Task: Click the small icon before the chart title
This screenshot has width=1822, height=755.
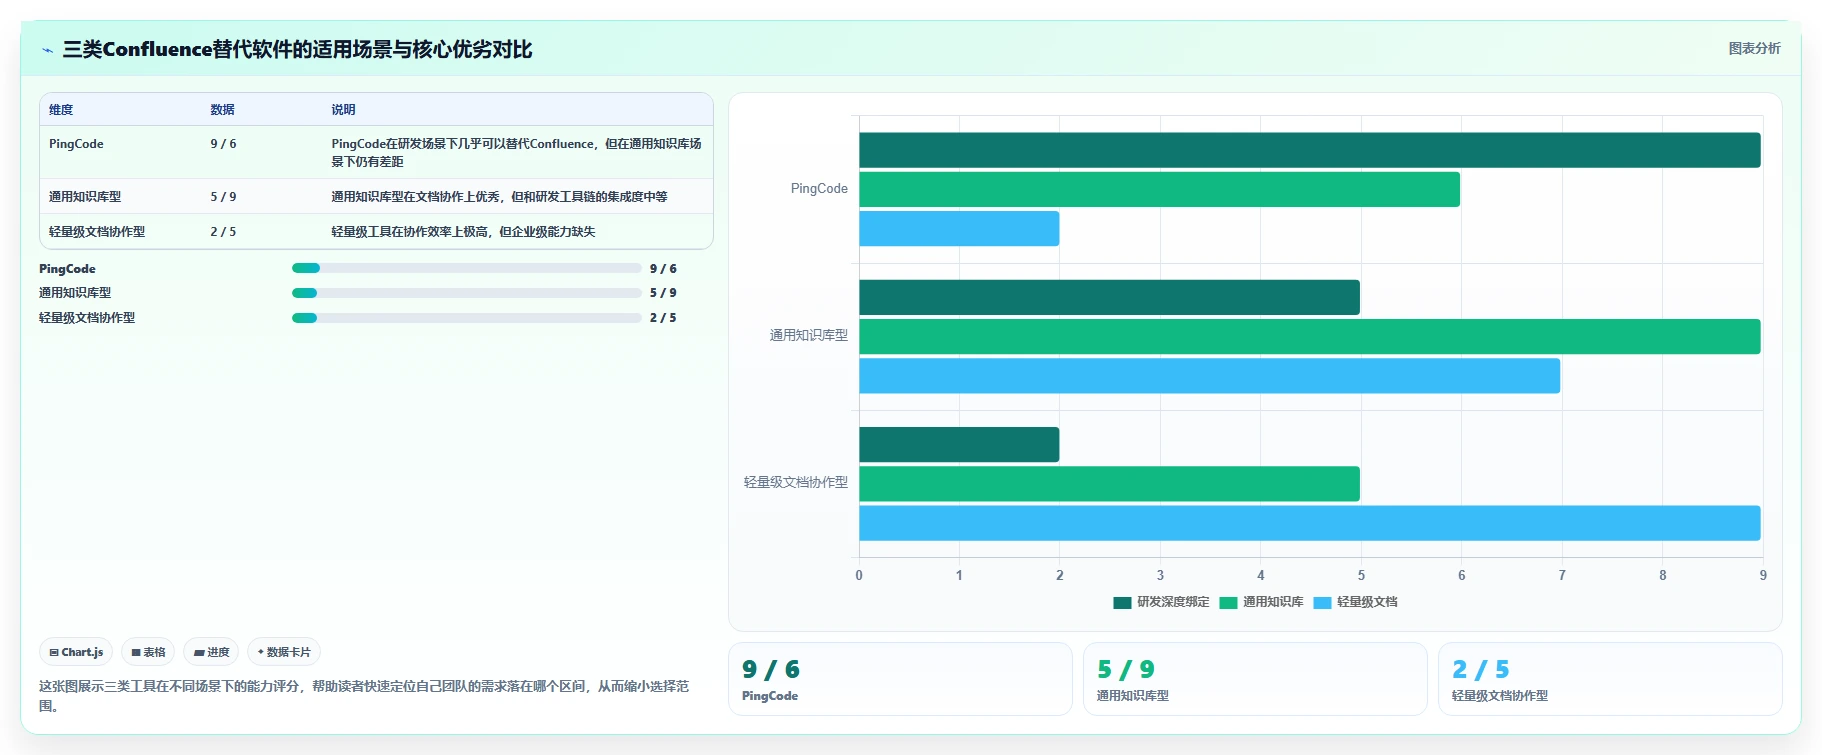Action: coord(47,50)
